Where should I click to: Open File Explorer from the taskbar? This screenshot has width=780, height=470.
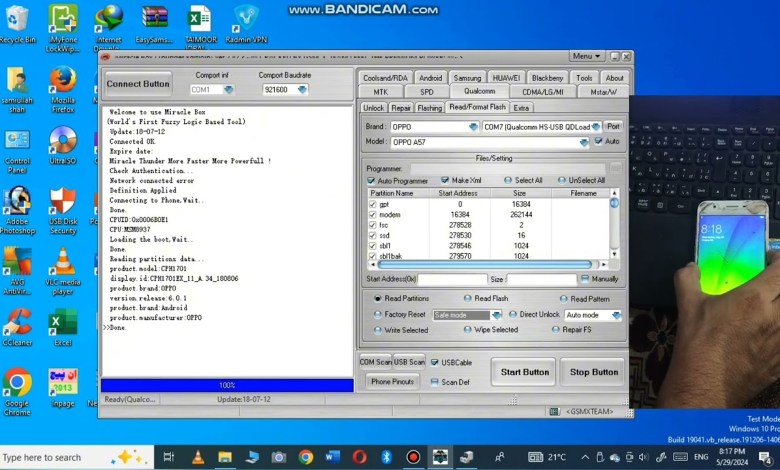click(x=225, y=457)
